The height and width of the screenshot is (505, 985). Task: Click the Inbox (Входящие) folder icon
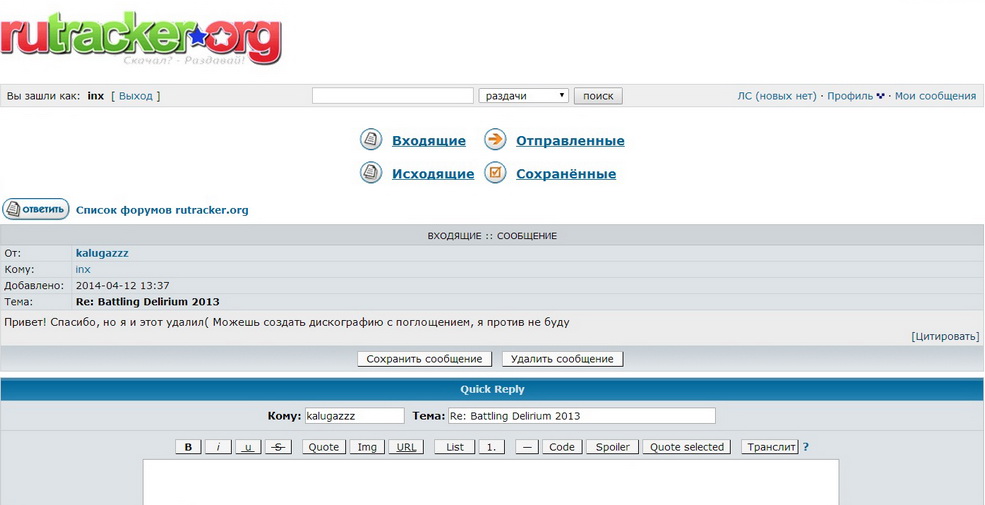[x=371, y=139]
